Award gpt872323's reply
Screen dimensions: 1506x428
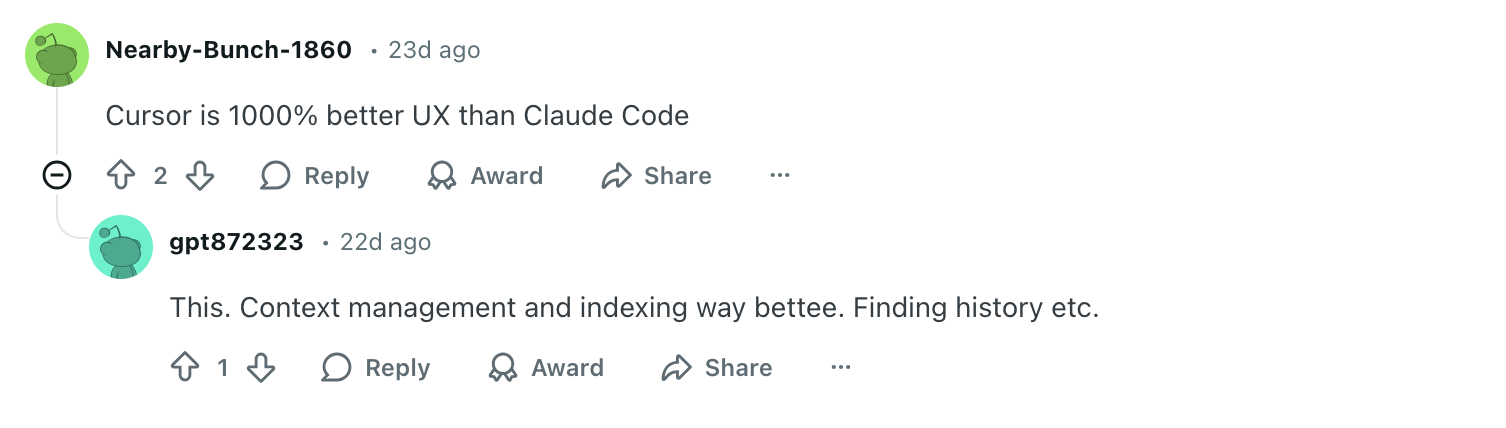(x=546, y=368)
